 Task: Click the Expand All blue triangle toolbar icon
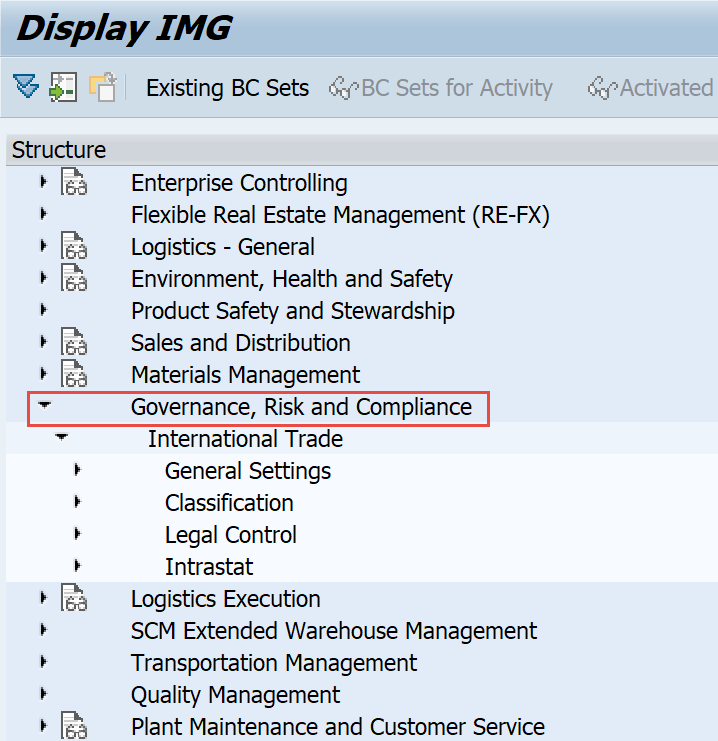tap(26, 86)
